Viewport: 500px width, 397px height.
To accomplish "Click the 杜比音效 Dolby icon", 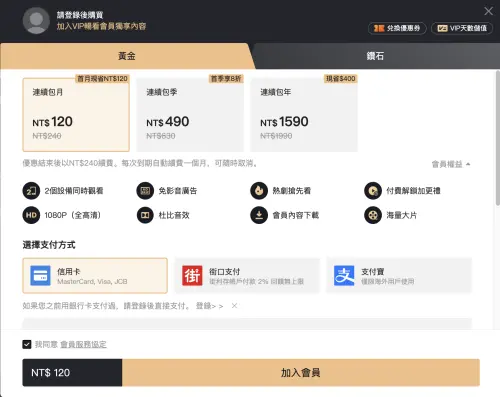I will coord(145,215).
